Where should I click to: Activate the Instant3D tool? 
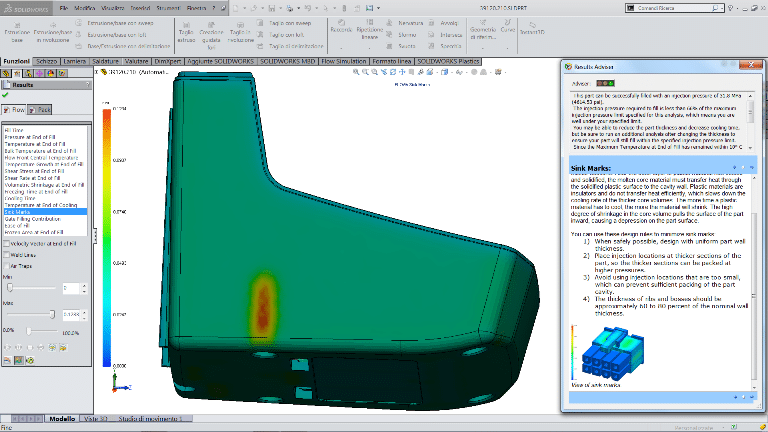[531, 24]
